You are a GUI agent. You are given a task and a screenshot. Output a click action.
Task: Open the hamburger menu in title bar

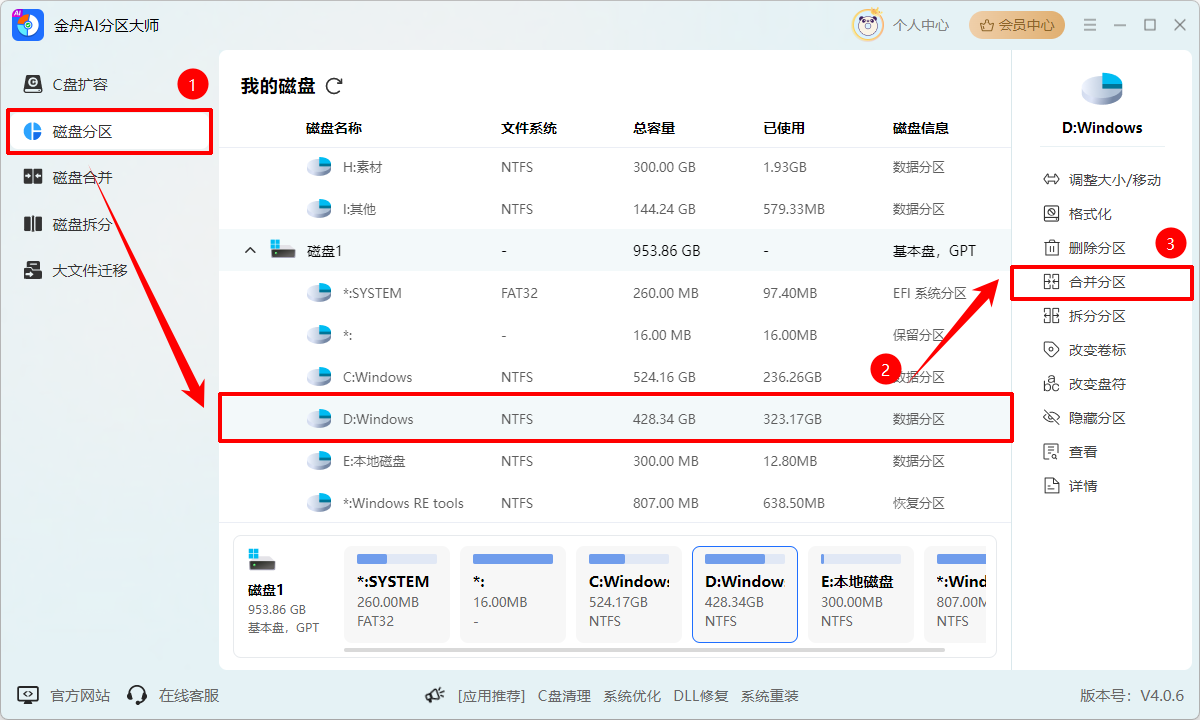pos(1090,25)
